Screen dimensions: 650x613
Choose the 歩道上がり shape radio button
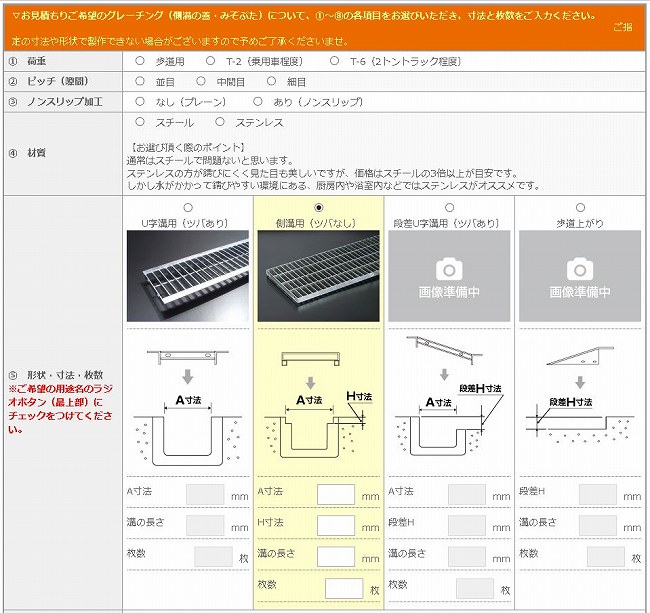tap(578, 207)
